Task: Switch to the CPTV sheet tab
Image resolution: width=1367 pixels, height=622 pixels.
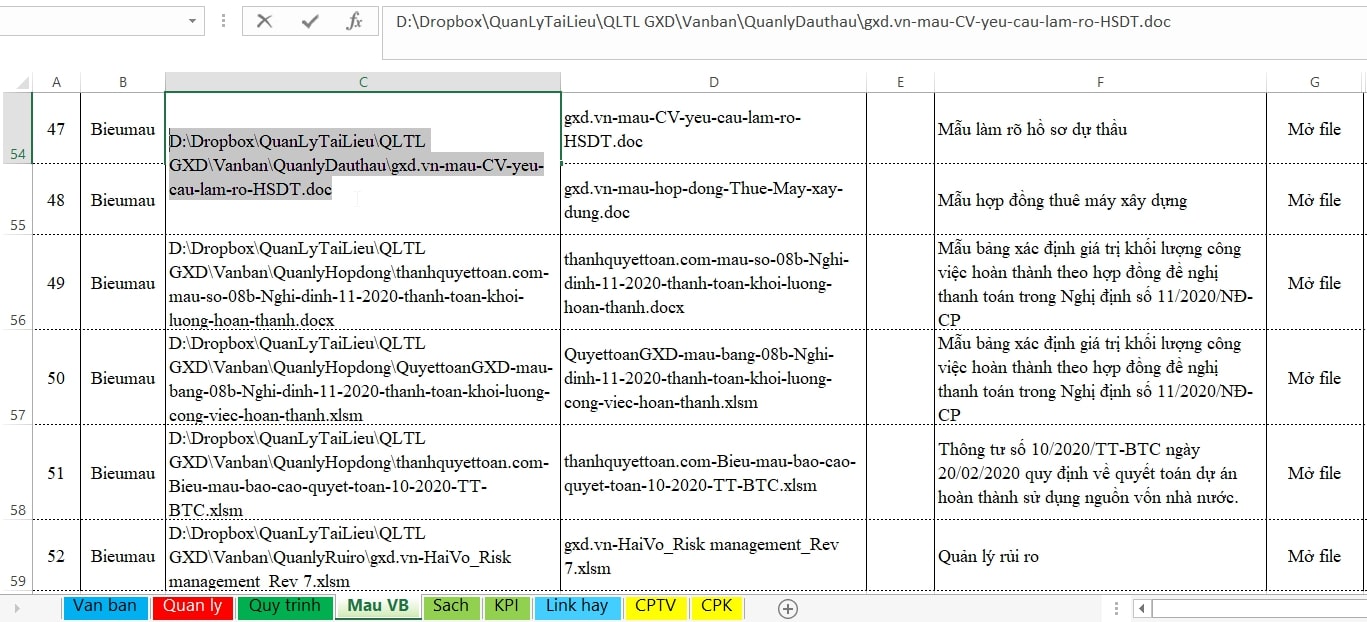Action: click(655, 606)
